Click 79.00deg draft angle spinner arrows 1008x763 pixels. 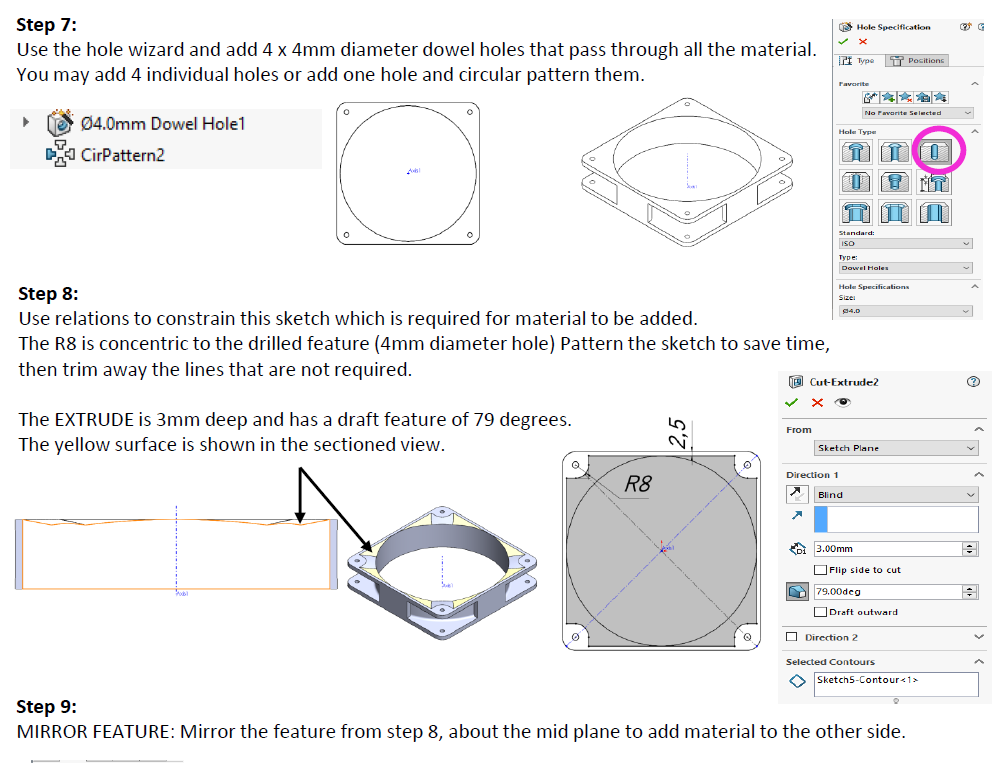point(970,591)
